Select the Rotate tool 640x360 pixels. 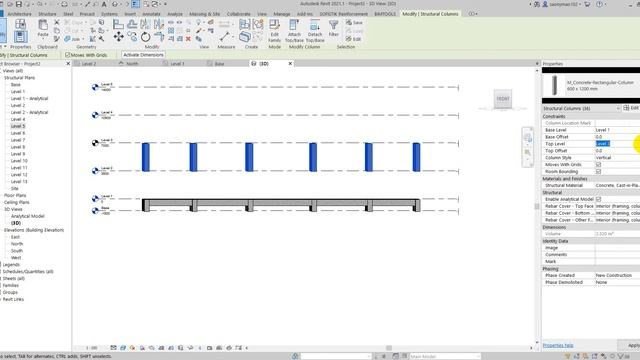[x=145, y=37]
